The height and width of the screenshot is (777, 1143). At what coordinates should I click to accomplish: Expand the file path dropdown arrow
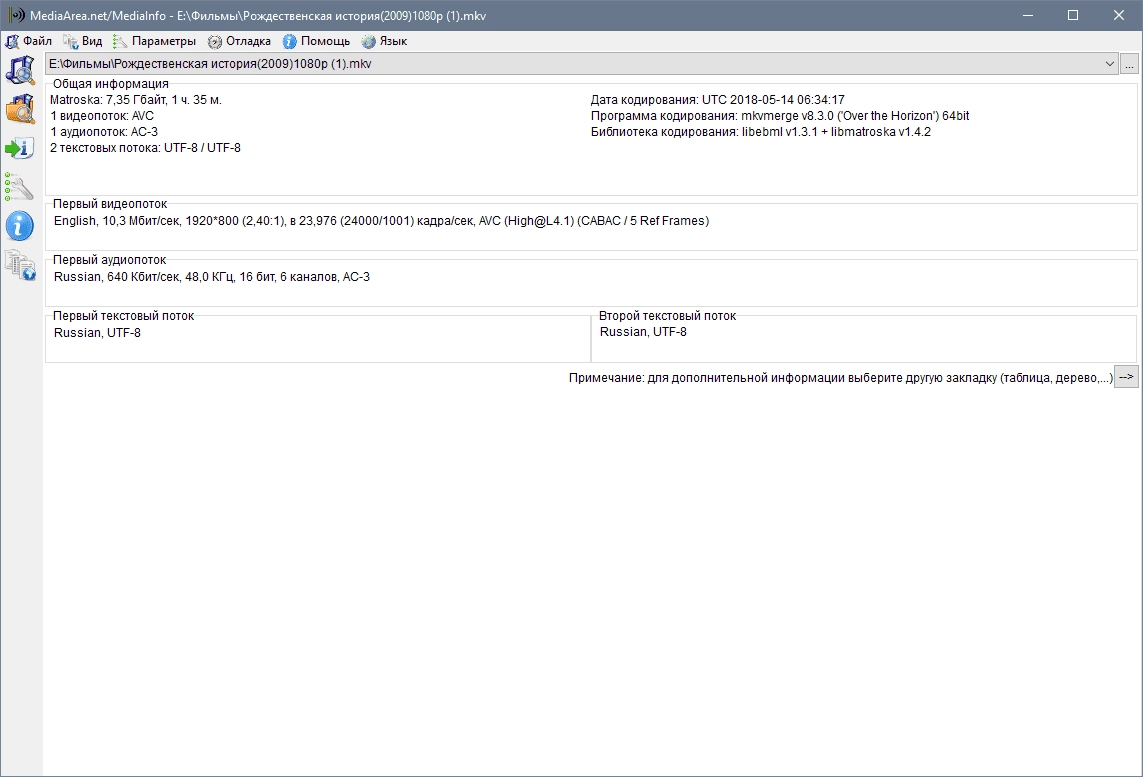[1109, 64]
